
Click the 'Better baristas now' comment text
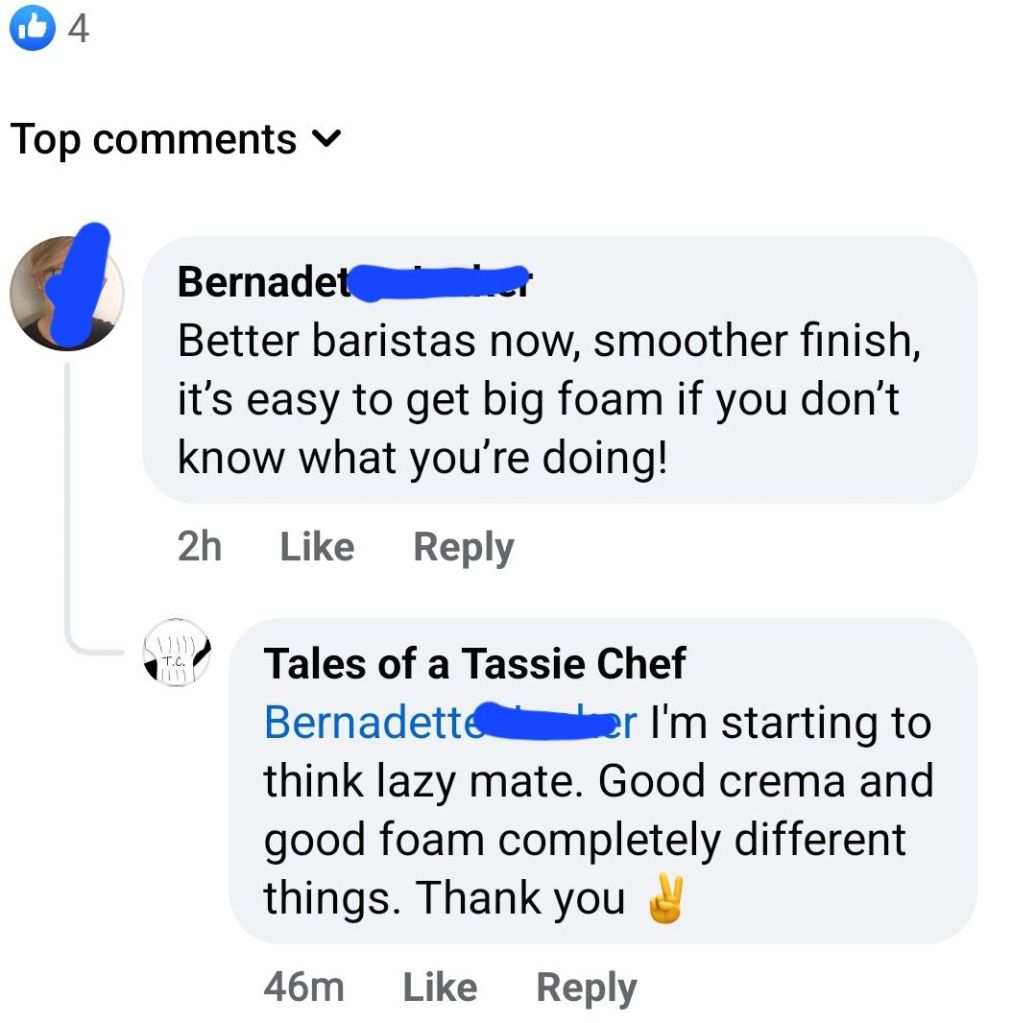click(548, 341)
